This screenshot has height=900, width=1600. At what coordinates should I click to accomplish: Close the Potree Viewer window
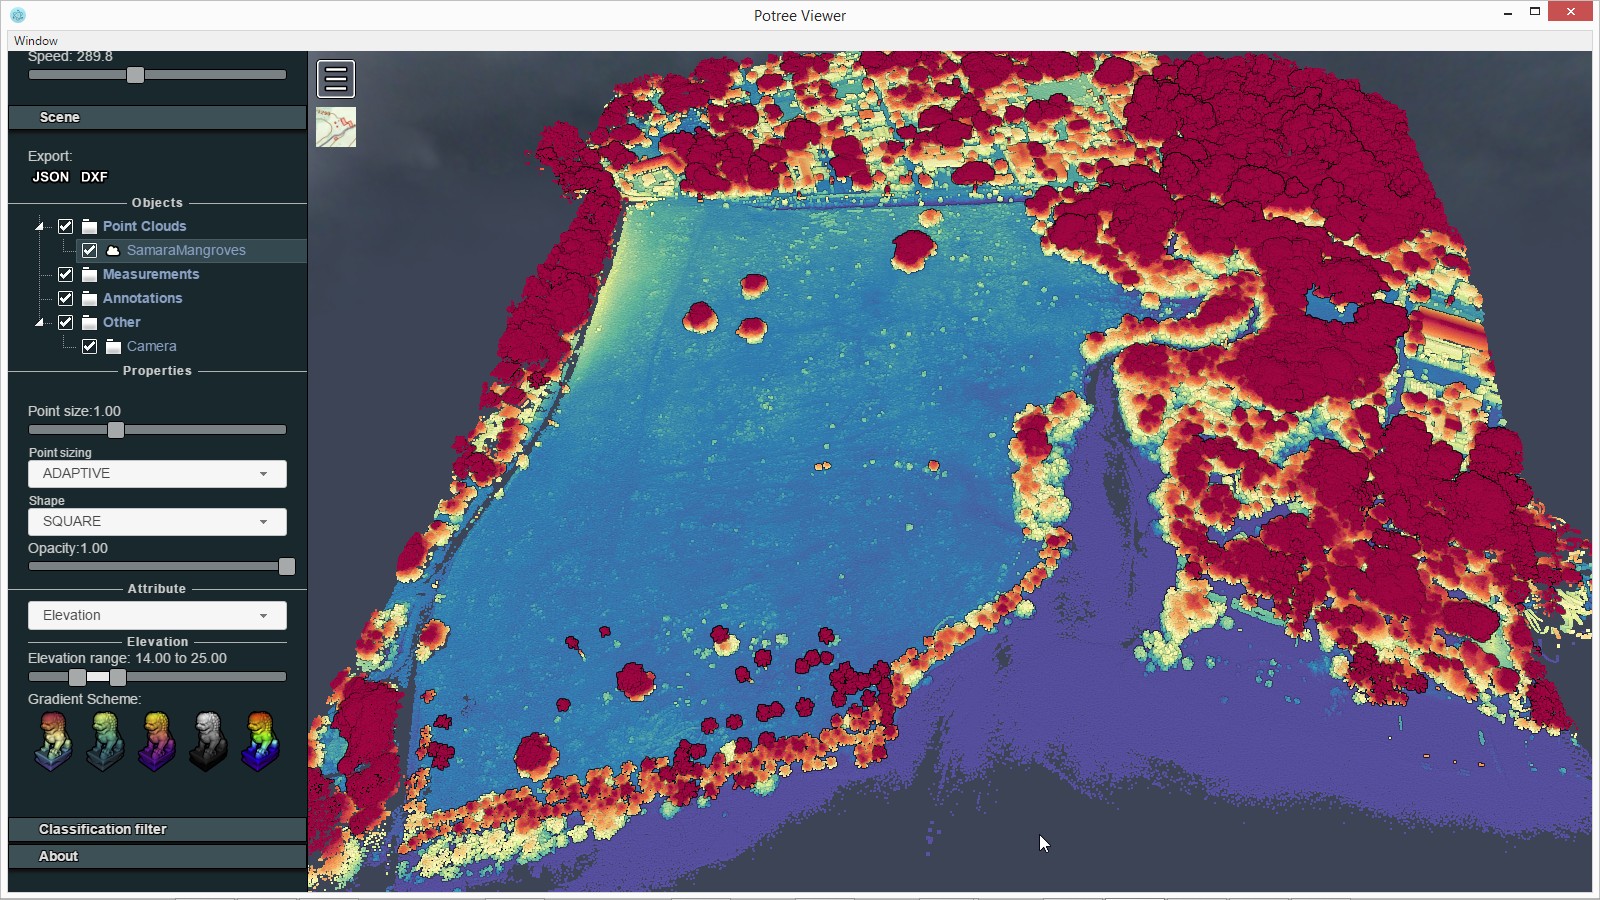tap(1570, 12)
